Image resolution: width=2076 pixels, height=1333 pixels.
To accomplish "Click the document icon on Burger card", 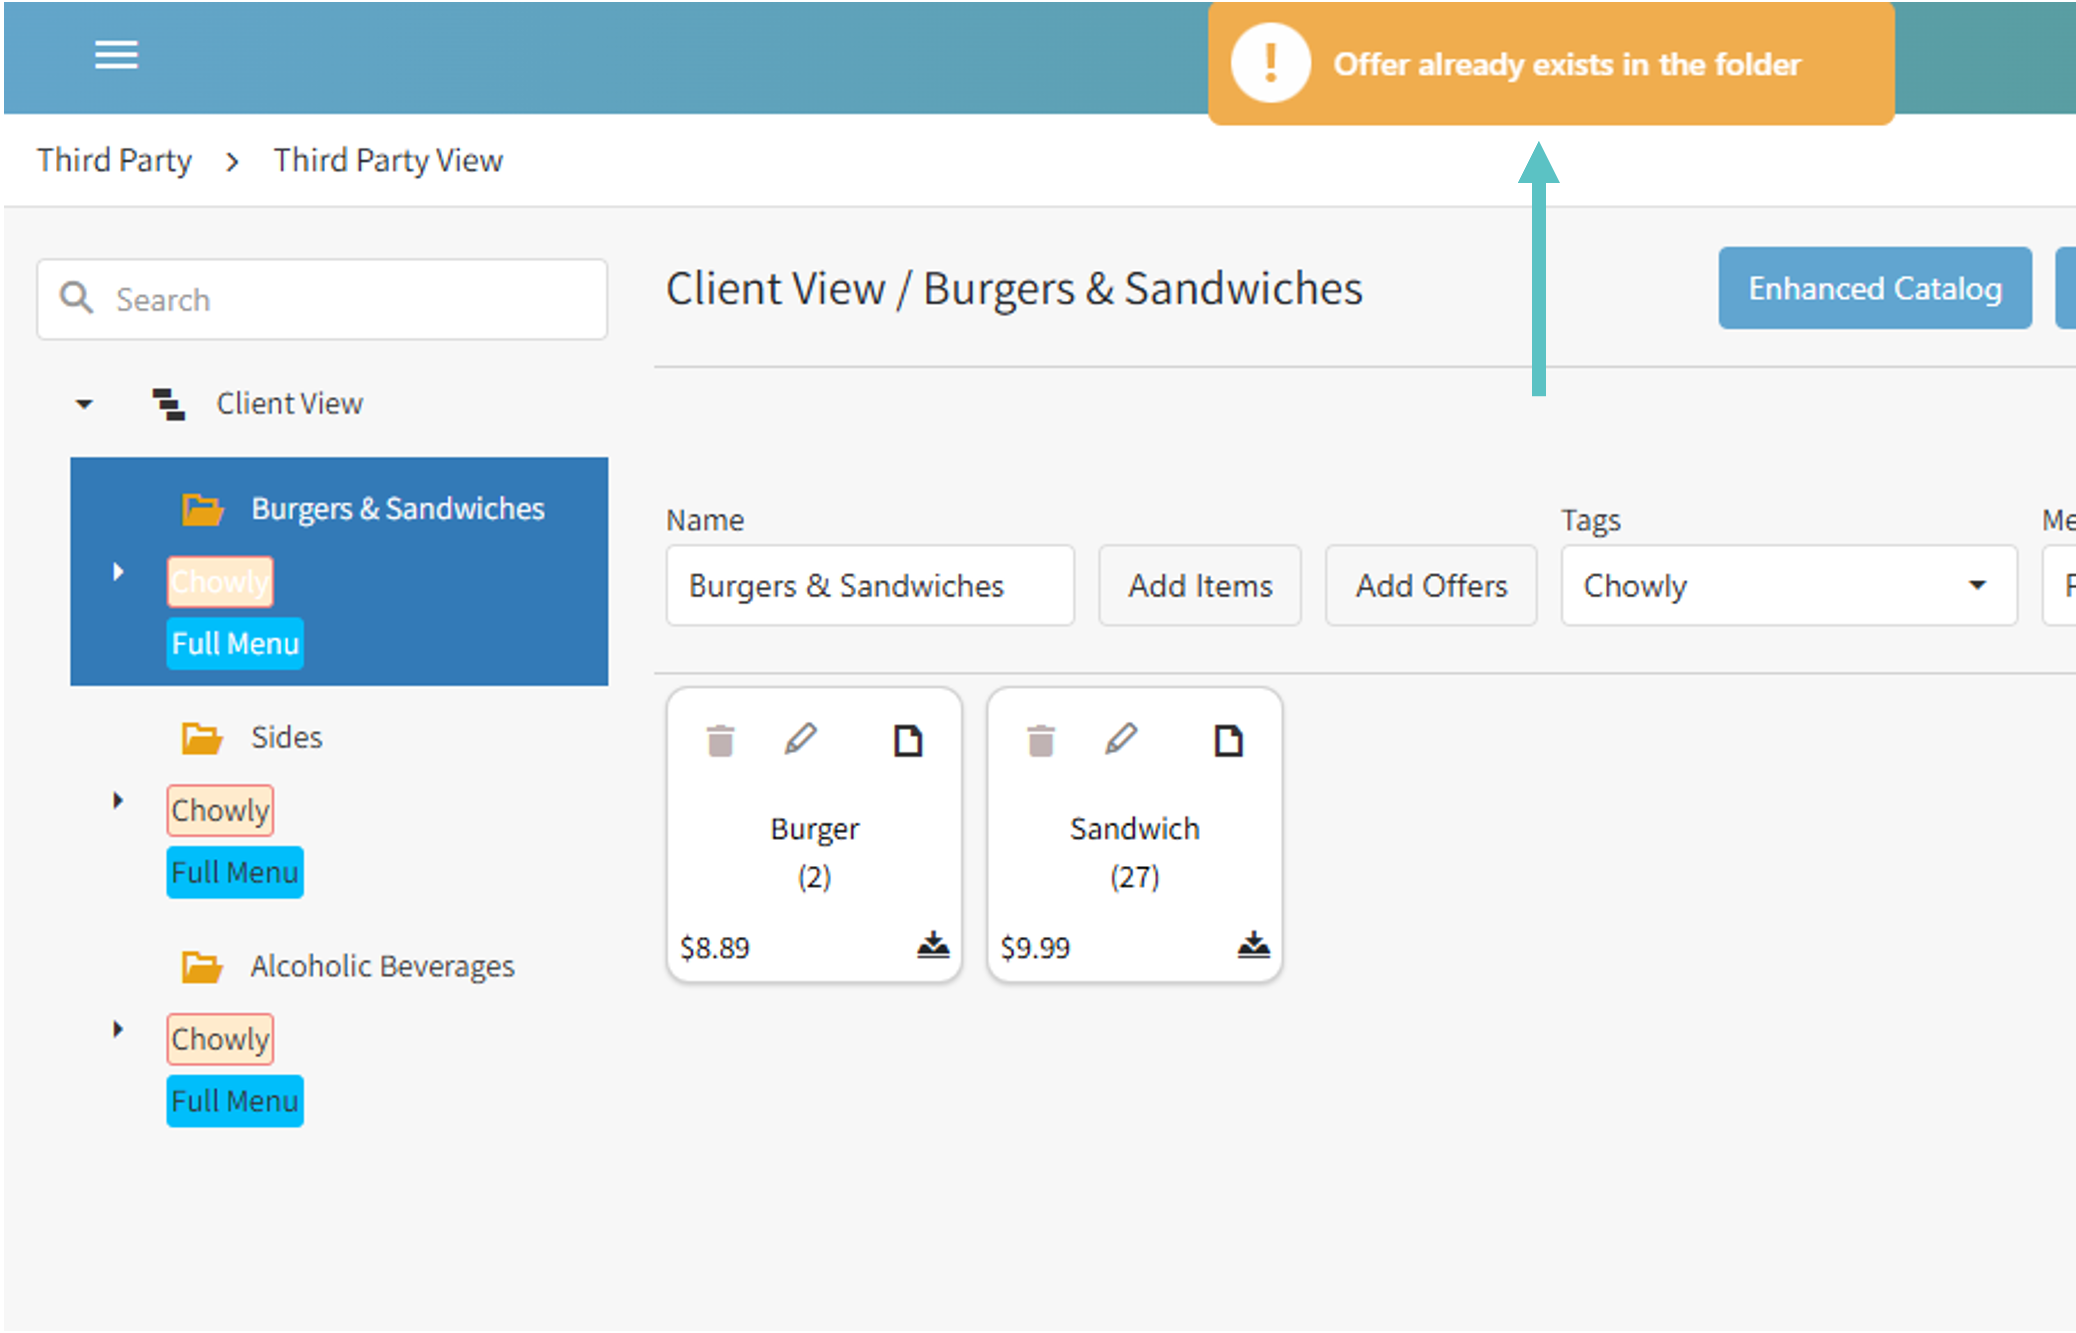I will coord(908,741).
